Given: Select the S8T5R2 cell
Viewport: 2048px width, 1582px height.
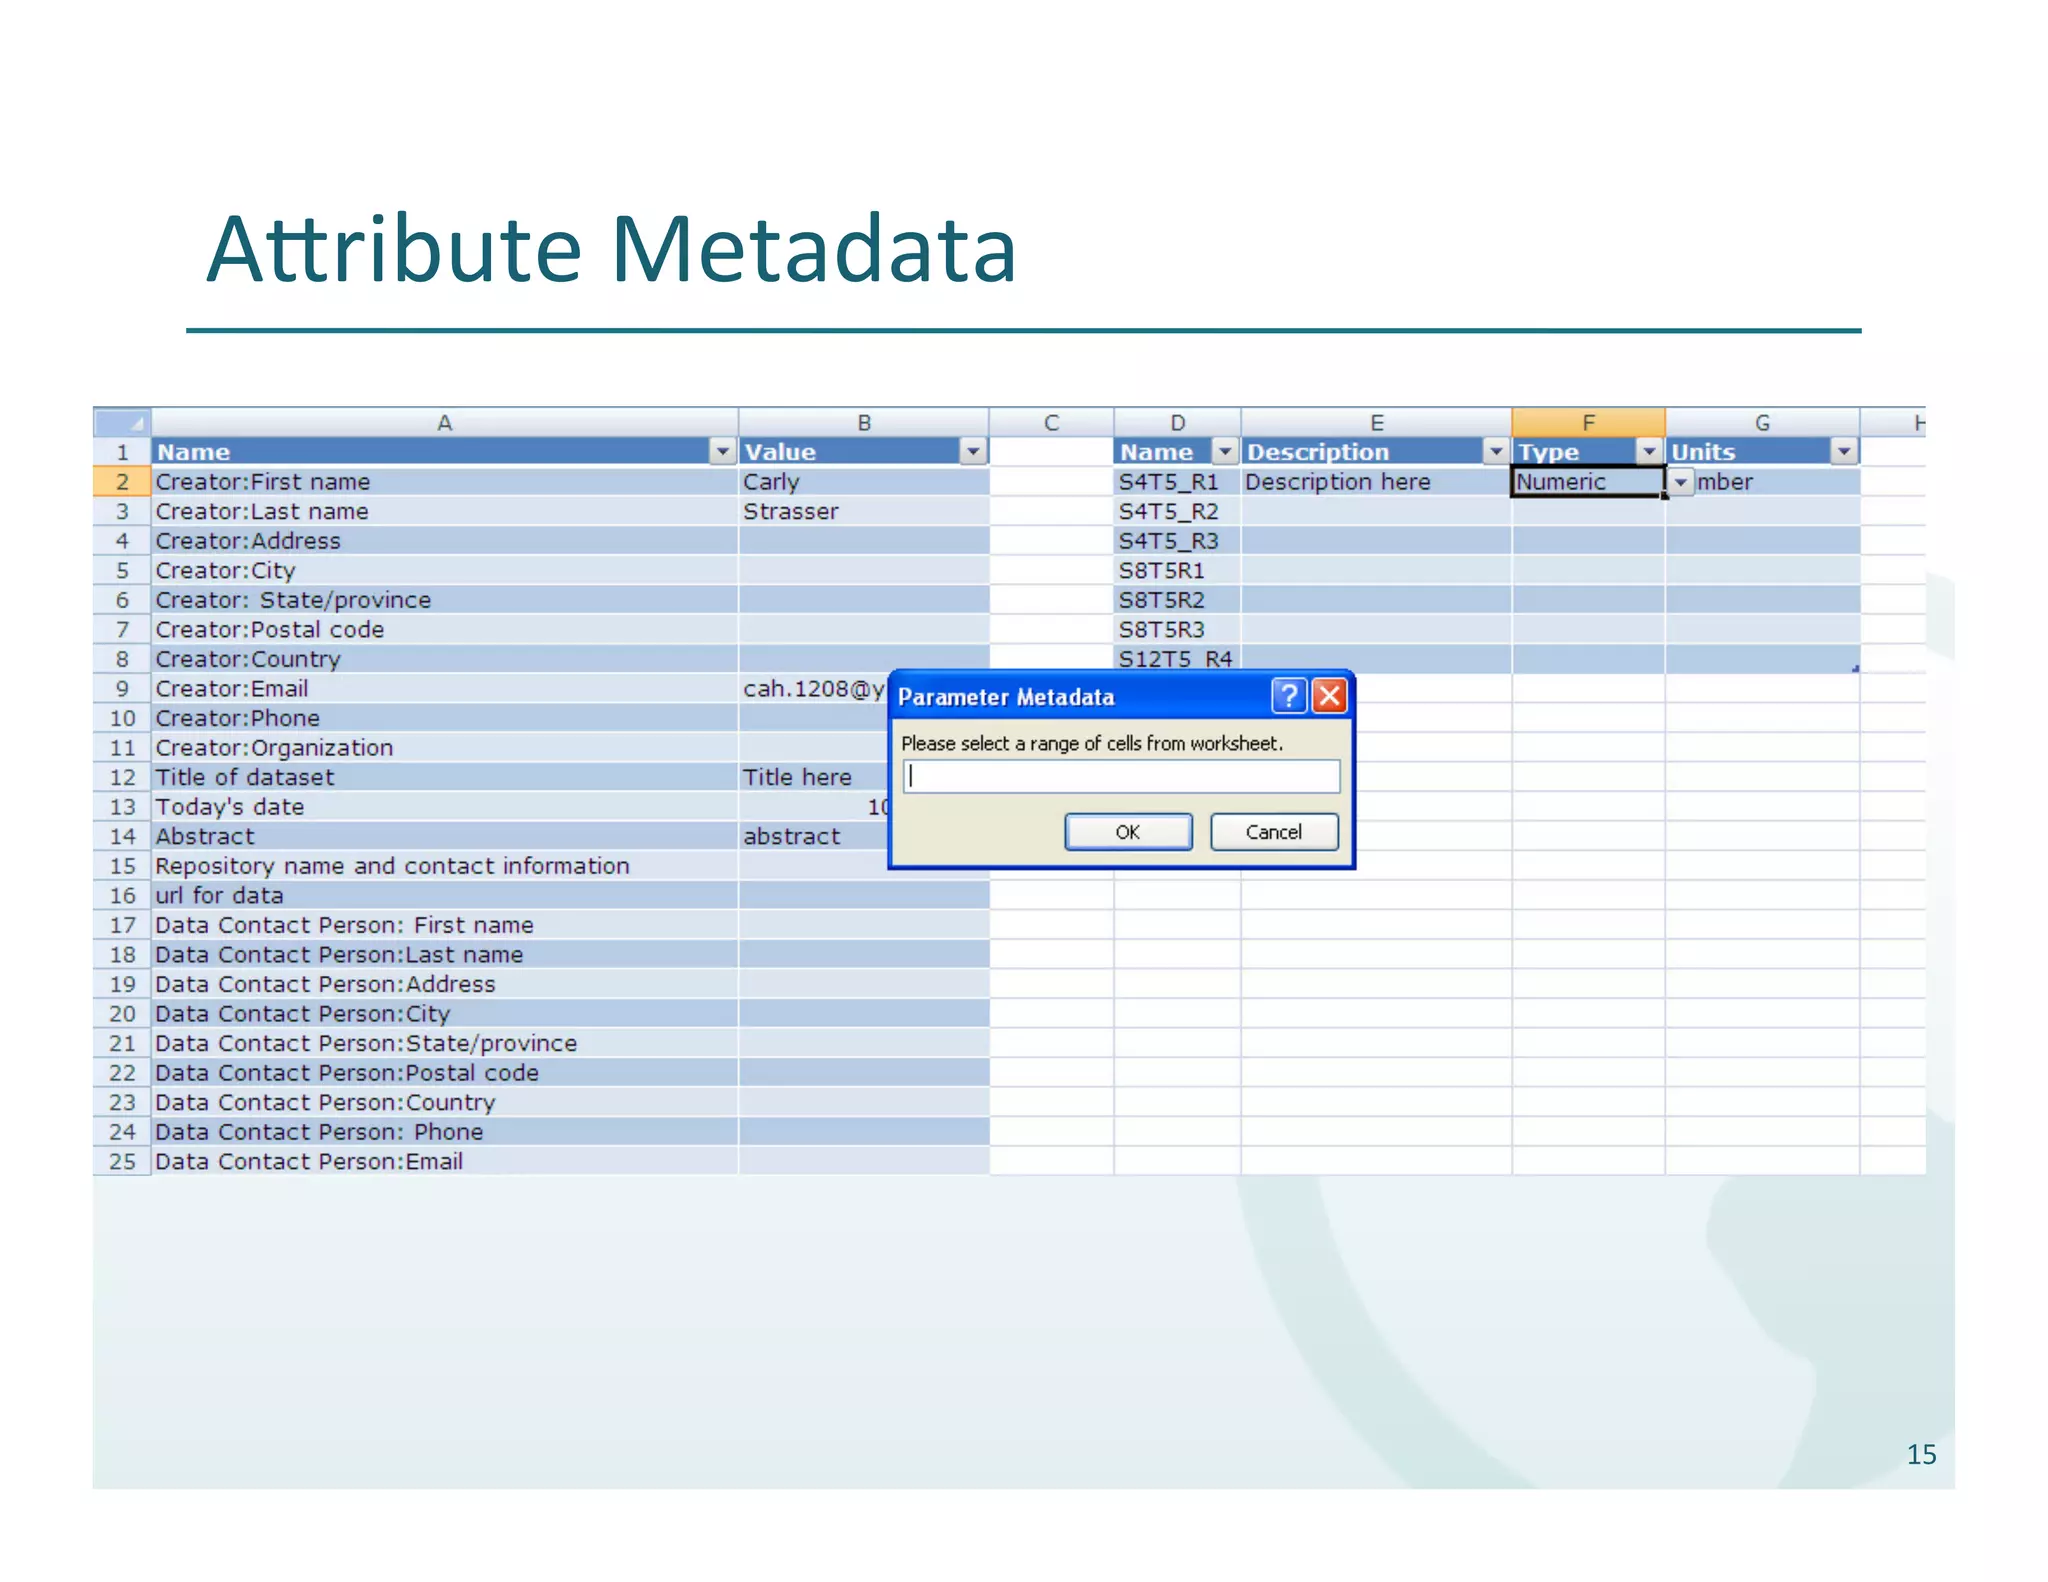Looking at the screenshot, I should tap(1177, 600).
